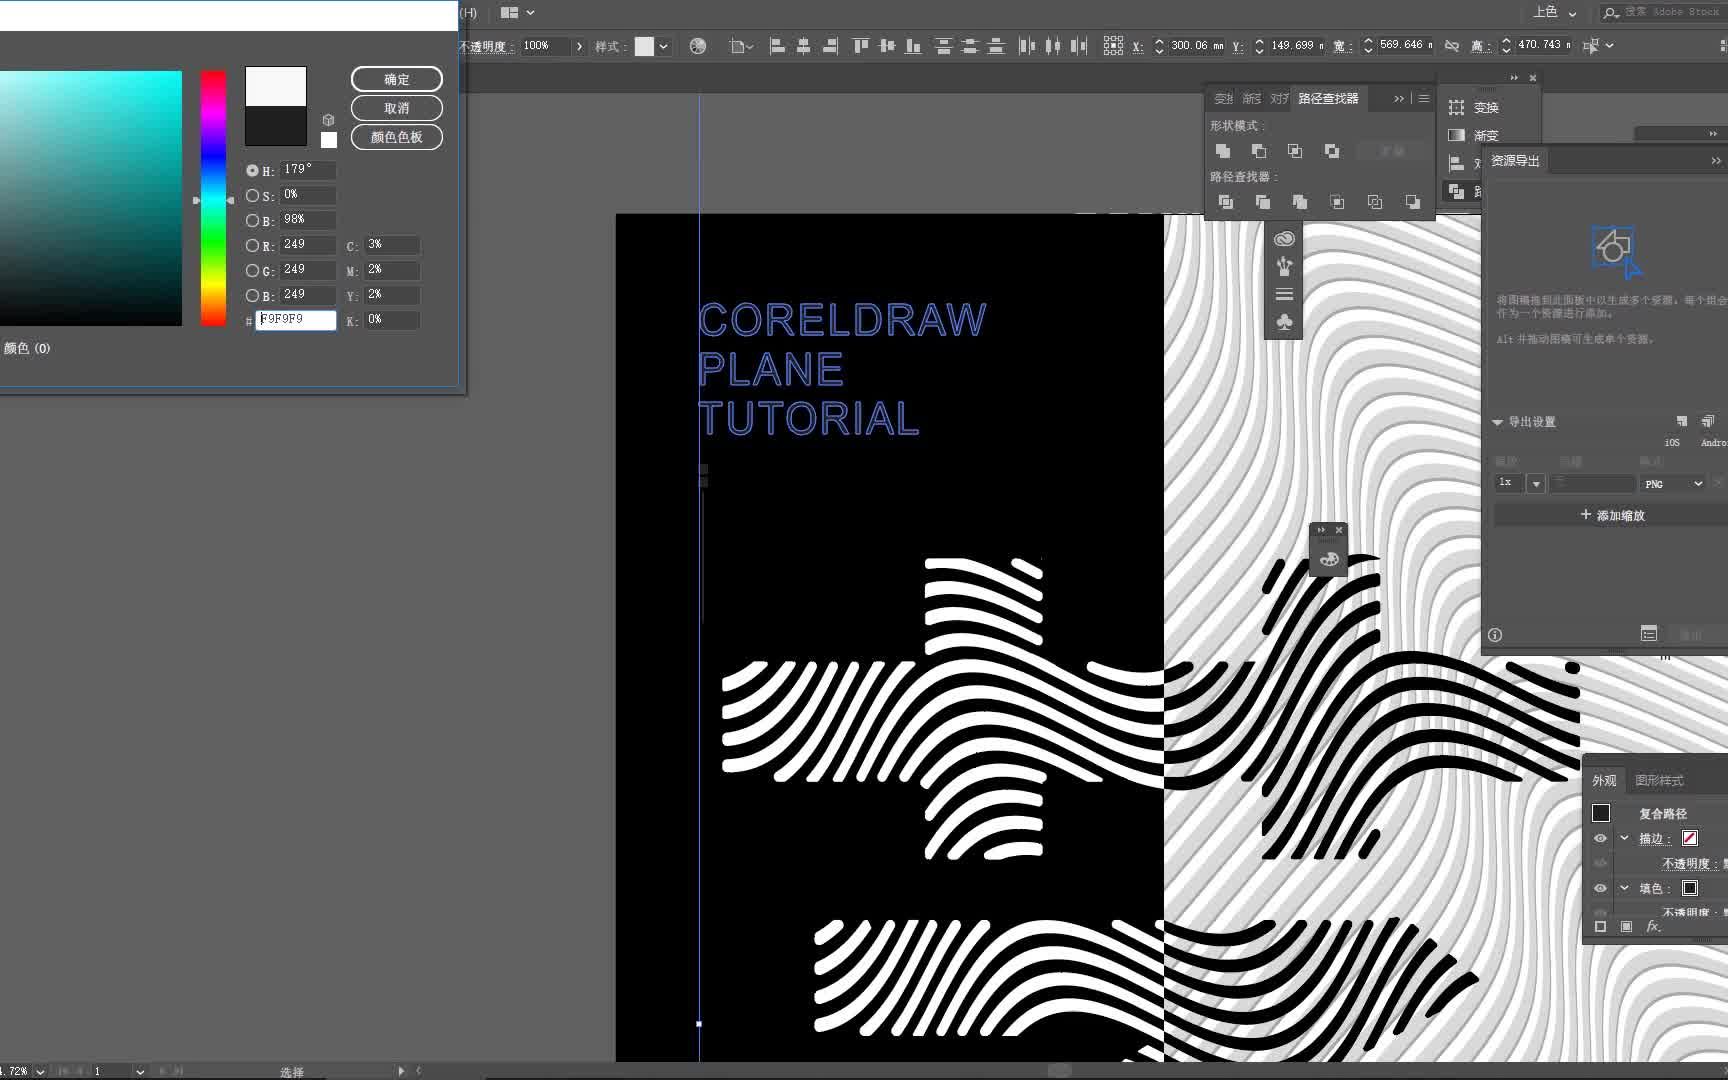Click the Crop pathfinder icon
Viewport: 1728px width, 1080px height.
[1337, 202]
